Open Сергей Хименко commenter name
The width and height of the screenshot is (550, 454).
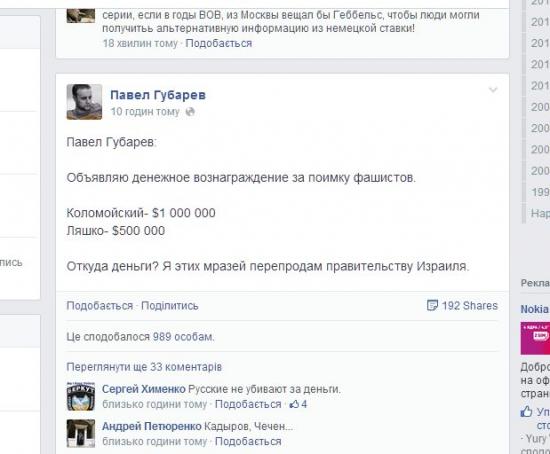(x=144, y=389)
